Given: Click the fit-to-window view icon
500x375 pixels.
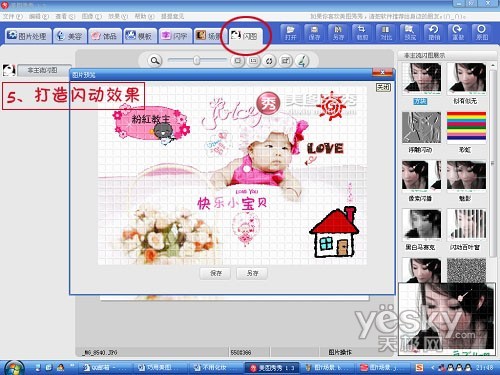Looking at the screenshot, I should point(238,61).
